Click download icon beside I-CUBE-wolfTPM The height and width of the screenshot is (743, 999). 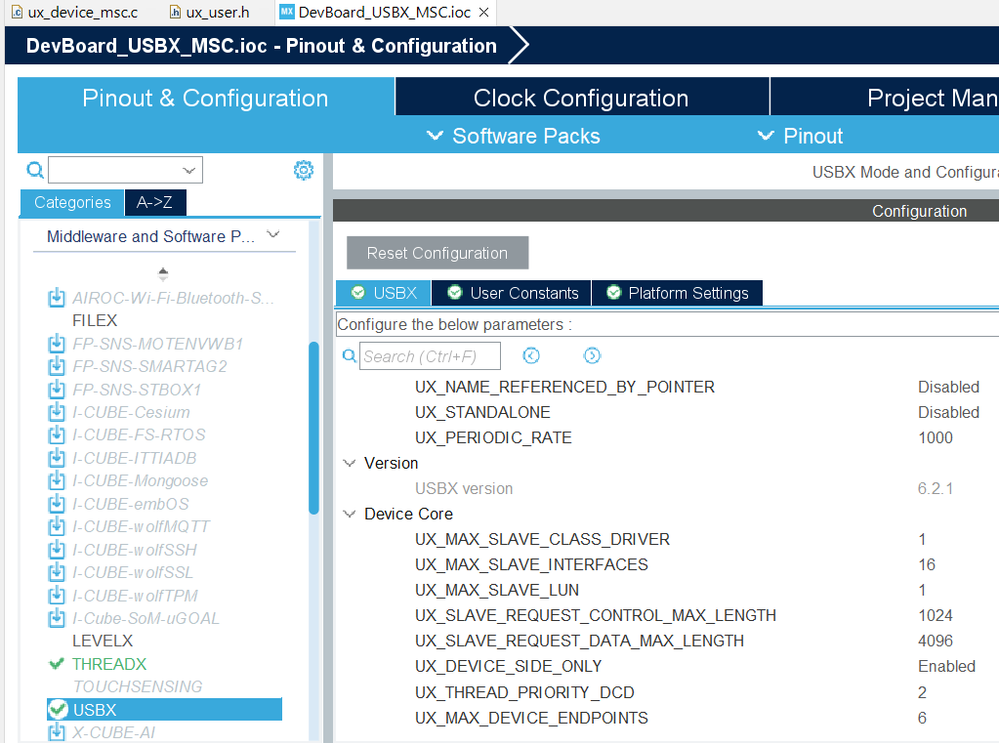coord(57,595)
